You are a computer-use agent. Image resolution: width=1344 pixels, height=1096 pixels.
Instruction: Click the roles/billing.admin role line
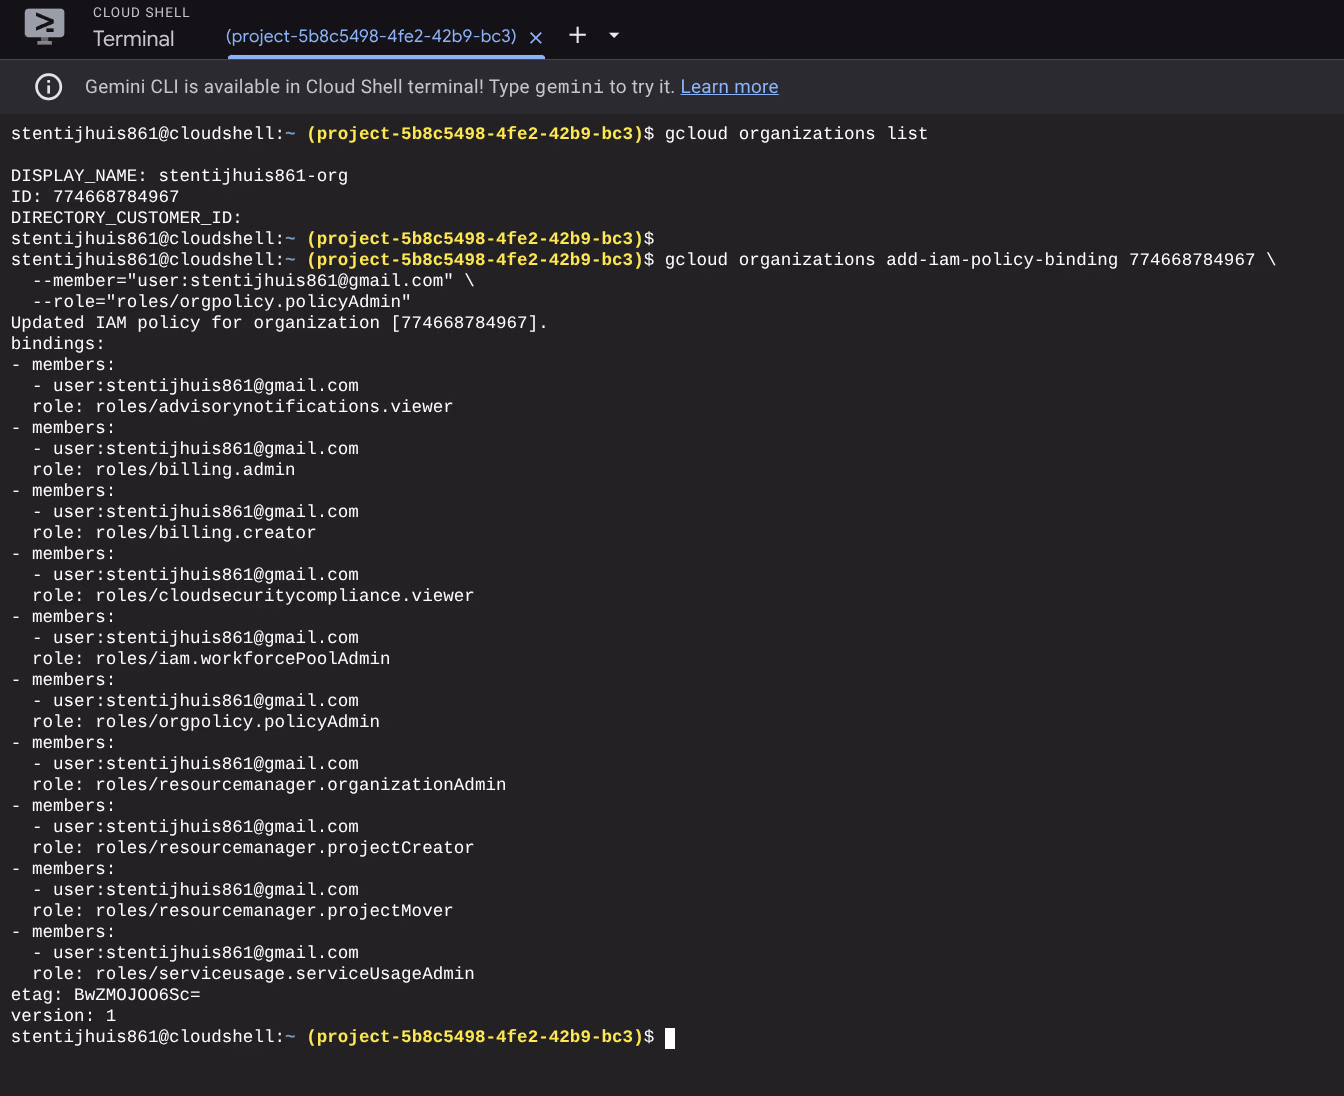(164, 470)
